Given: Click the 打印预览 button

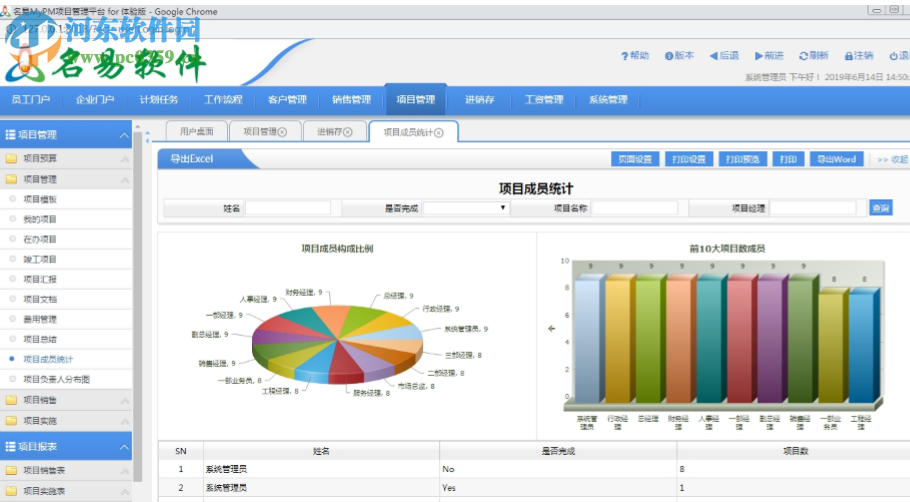Looking at the screenshot, I should point(743,159).
